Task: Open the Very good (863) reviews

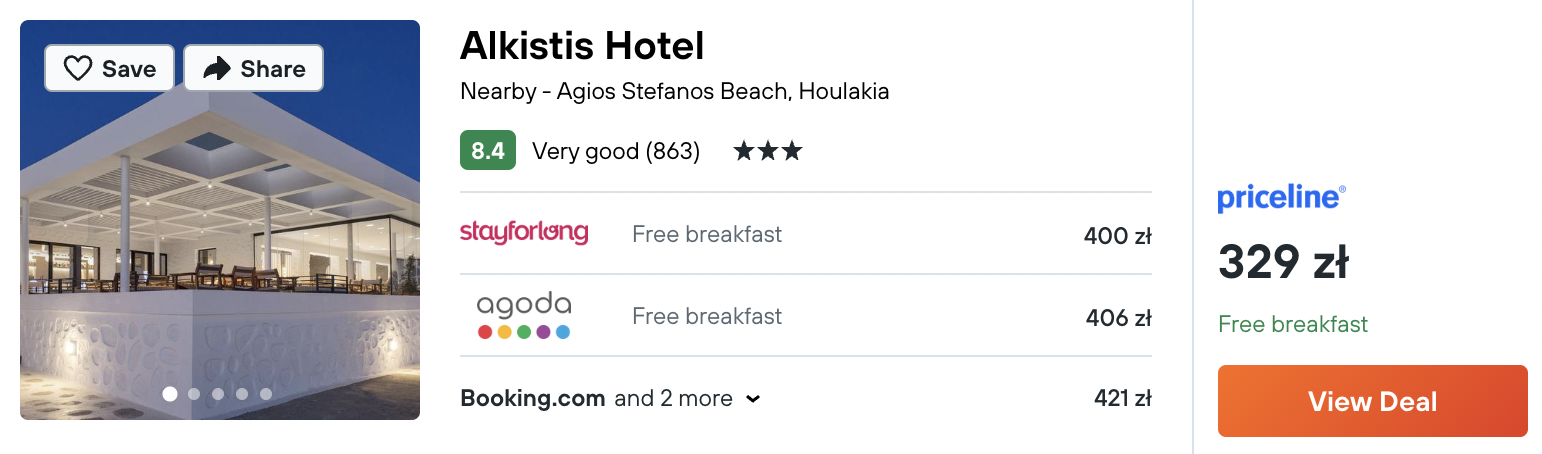Action: (615, 151)
